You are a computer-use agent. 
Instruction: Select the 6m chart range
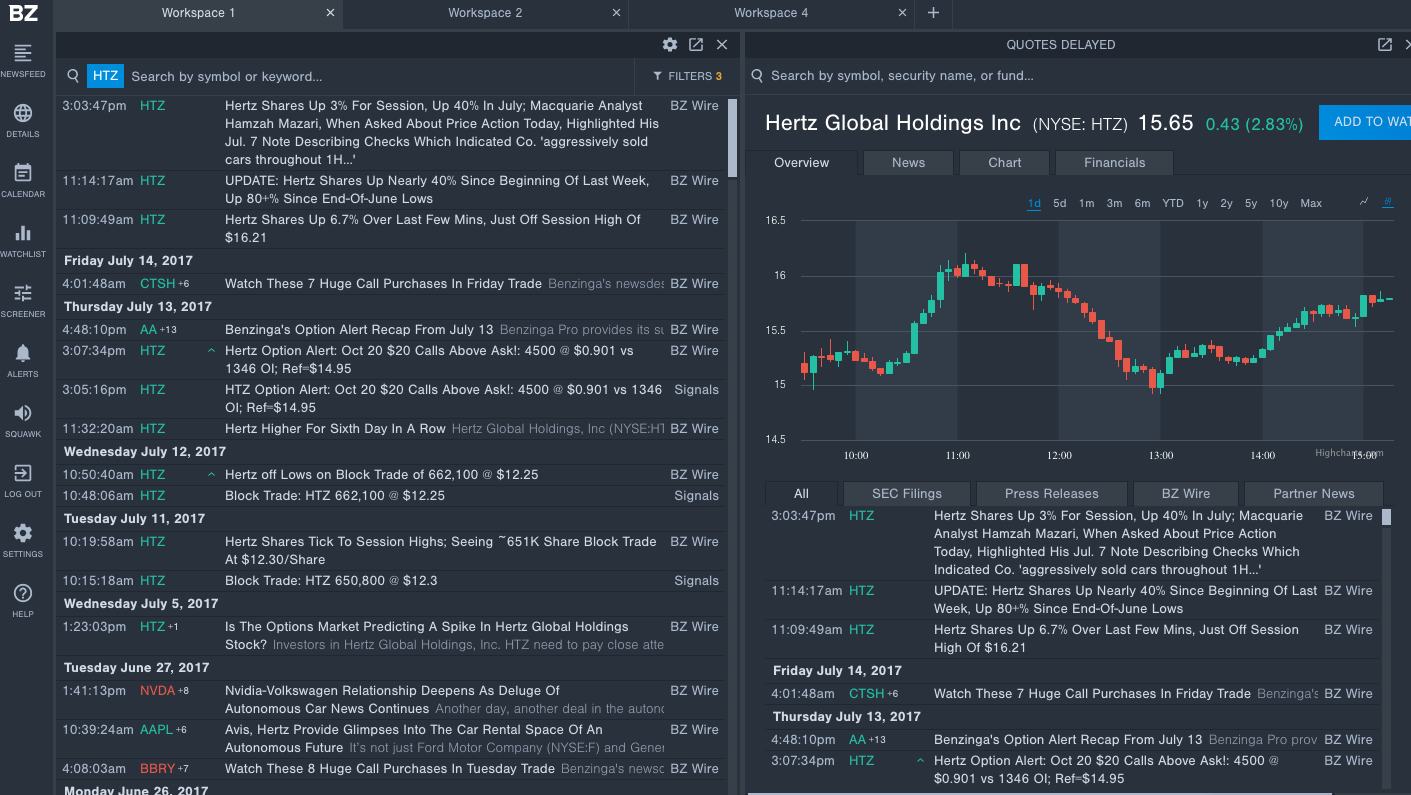click(x=1142, y=203)
